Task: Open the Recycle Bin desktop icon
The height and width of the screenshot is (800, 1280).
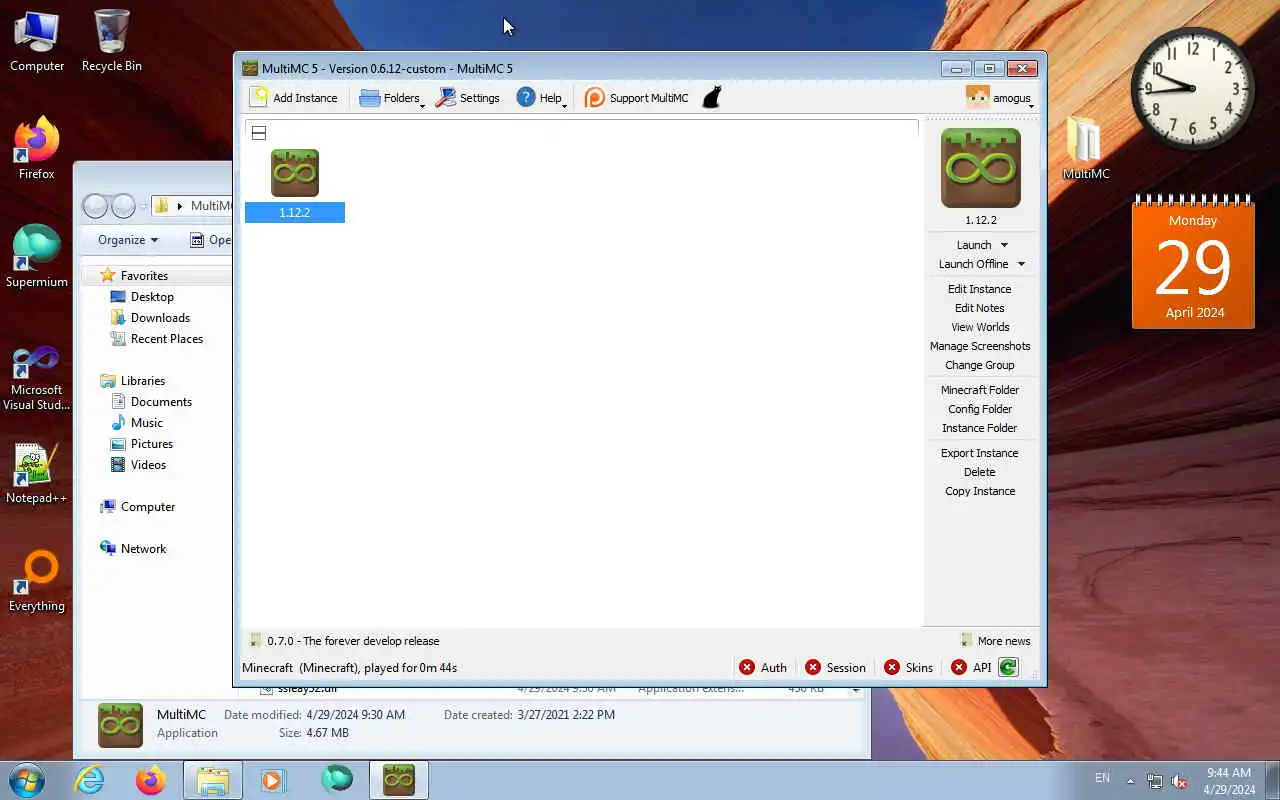Action: coord(112,41)
